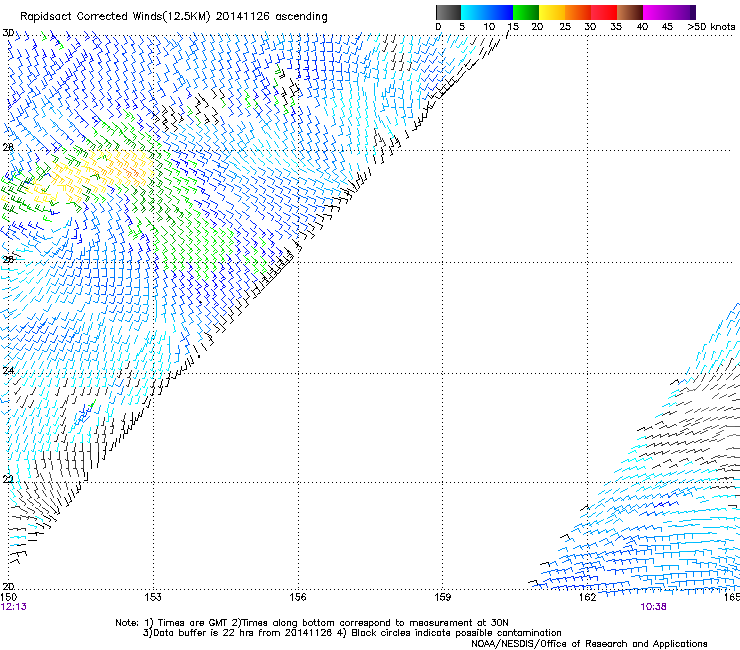Click the latitude label '26' on left axis

pos(8,259)
